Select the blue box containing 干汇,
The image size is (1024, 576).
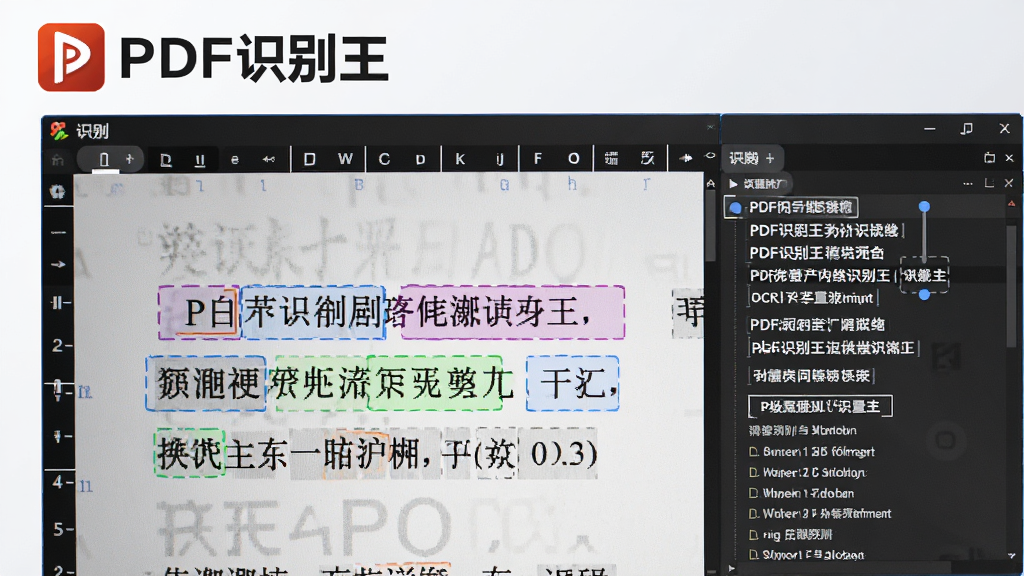(573, 383)
